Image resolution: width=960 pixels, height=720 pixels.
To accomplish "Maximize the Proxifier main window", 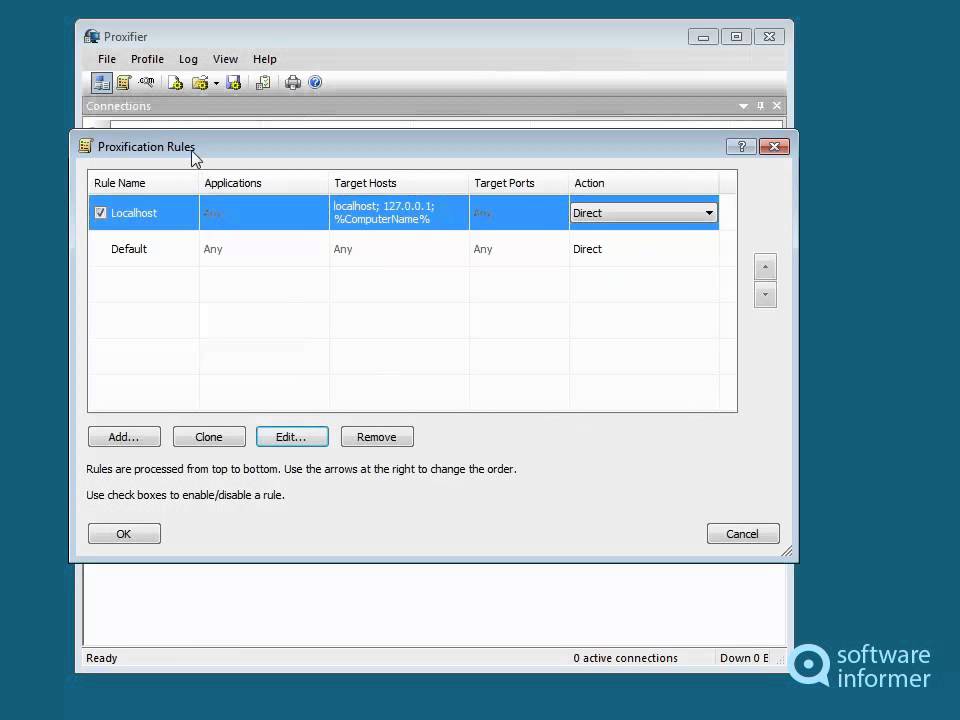I will (x=737, y=37).
